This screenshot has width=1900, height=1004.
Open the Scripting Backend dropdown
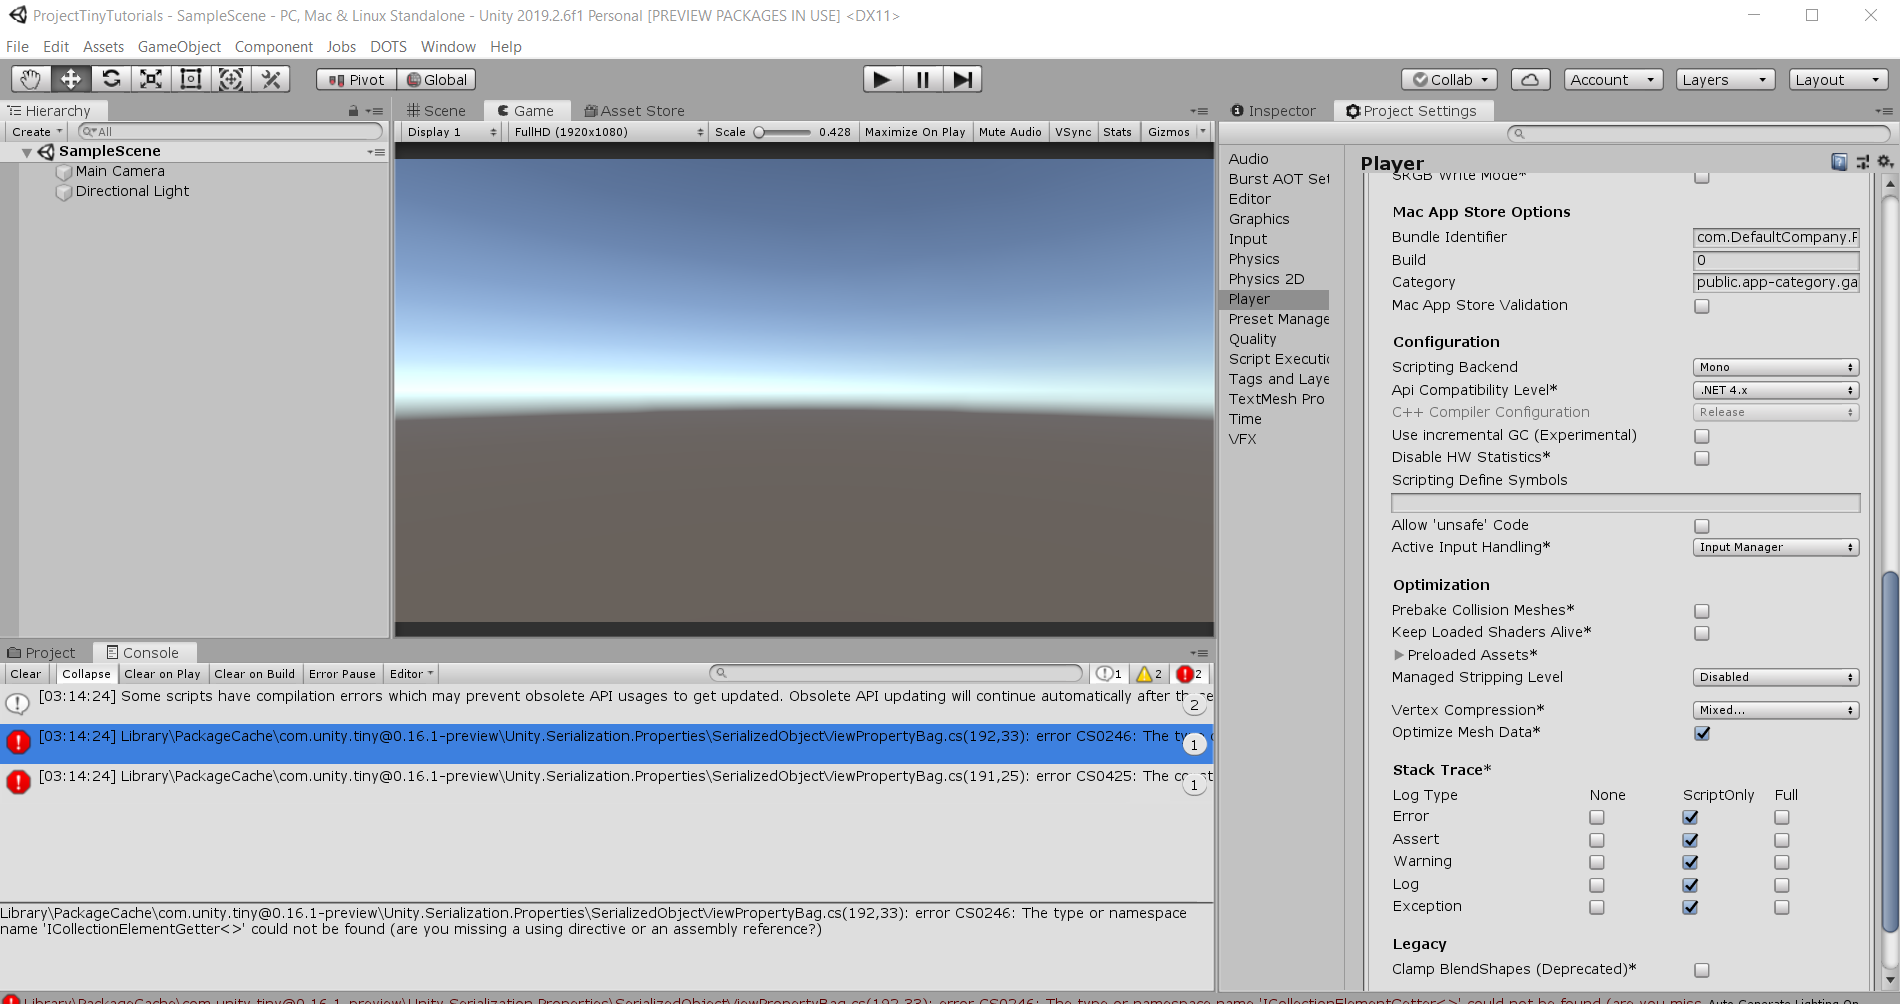(1776, 367)
